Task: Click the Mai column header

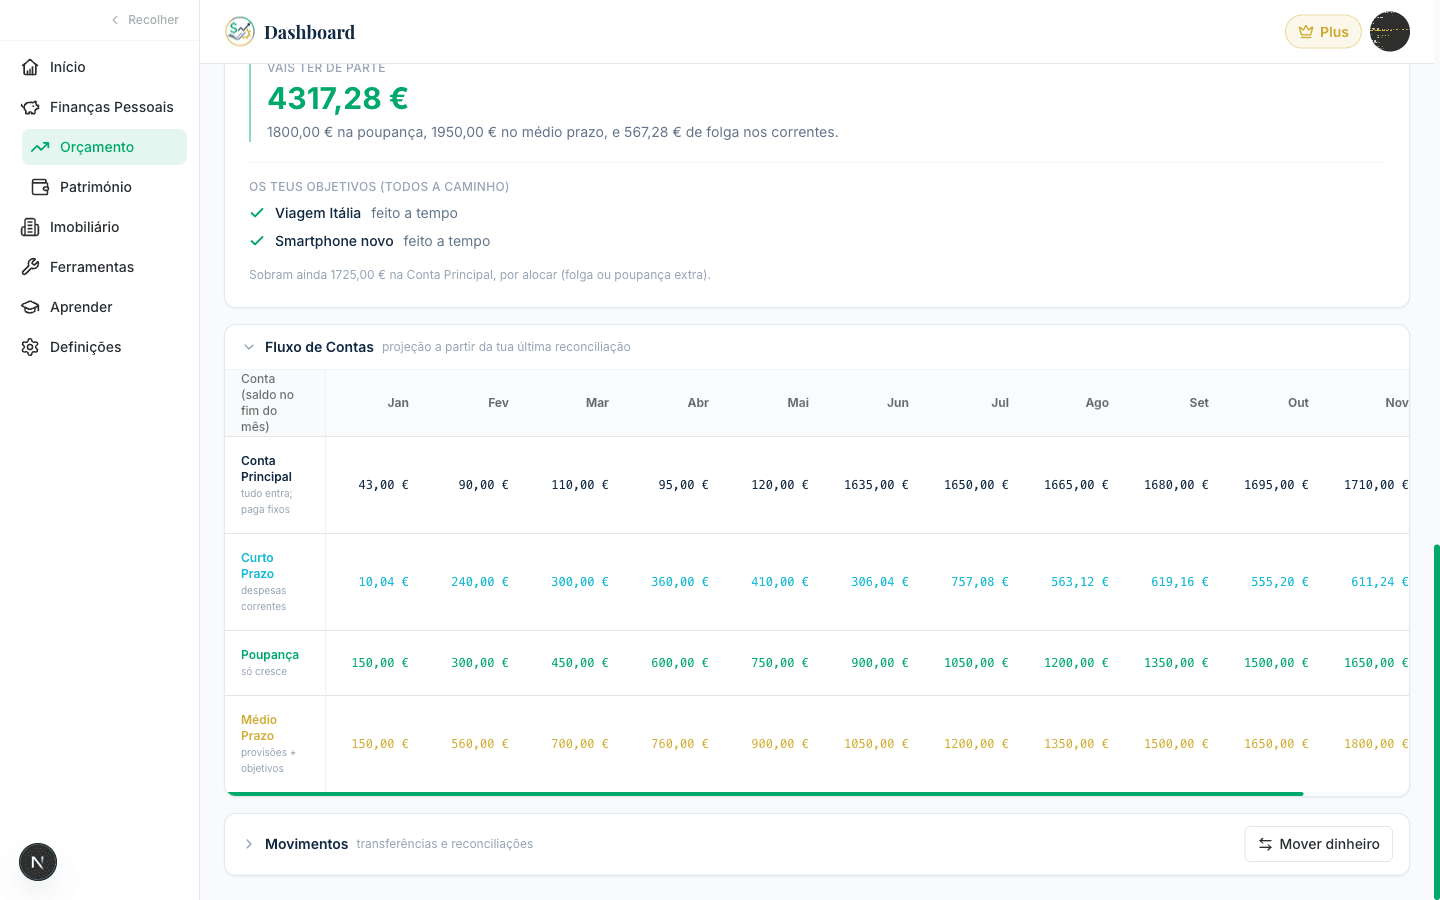Action: [x=798, y=403]
